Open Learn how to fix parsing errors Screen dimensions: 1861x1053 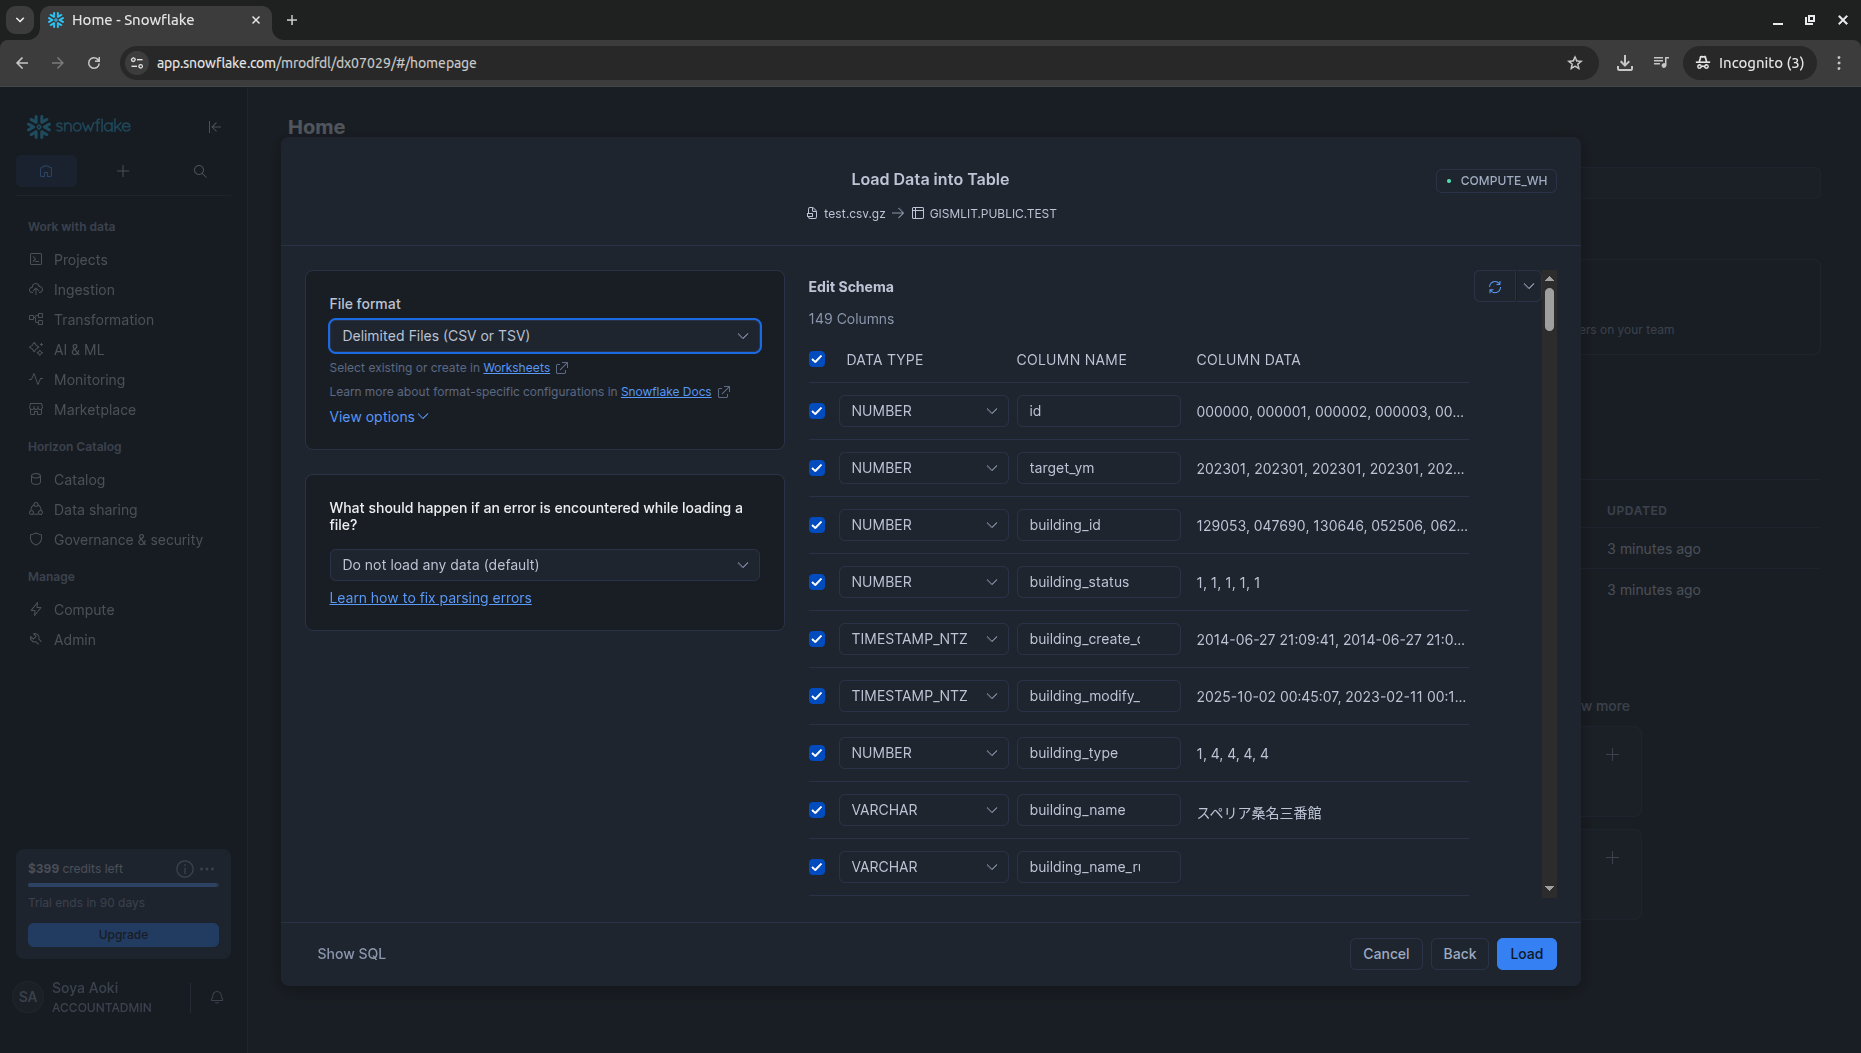coord(430,598)
